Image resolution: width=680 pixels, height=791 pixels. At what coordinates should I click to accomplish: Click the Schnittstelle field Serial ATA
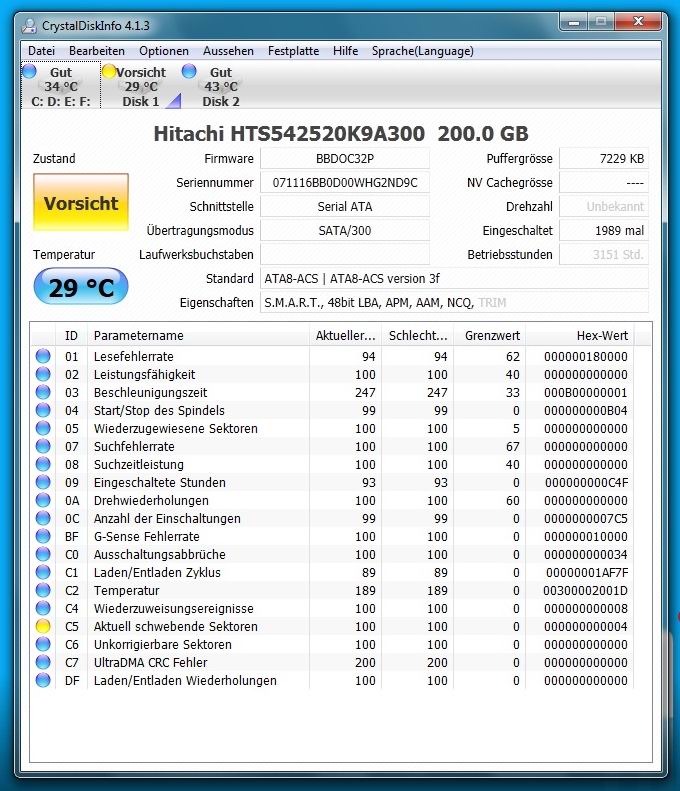[345, 206]
